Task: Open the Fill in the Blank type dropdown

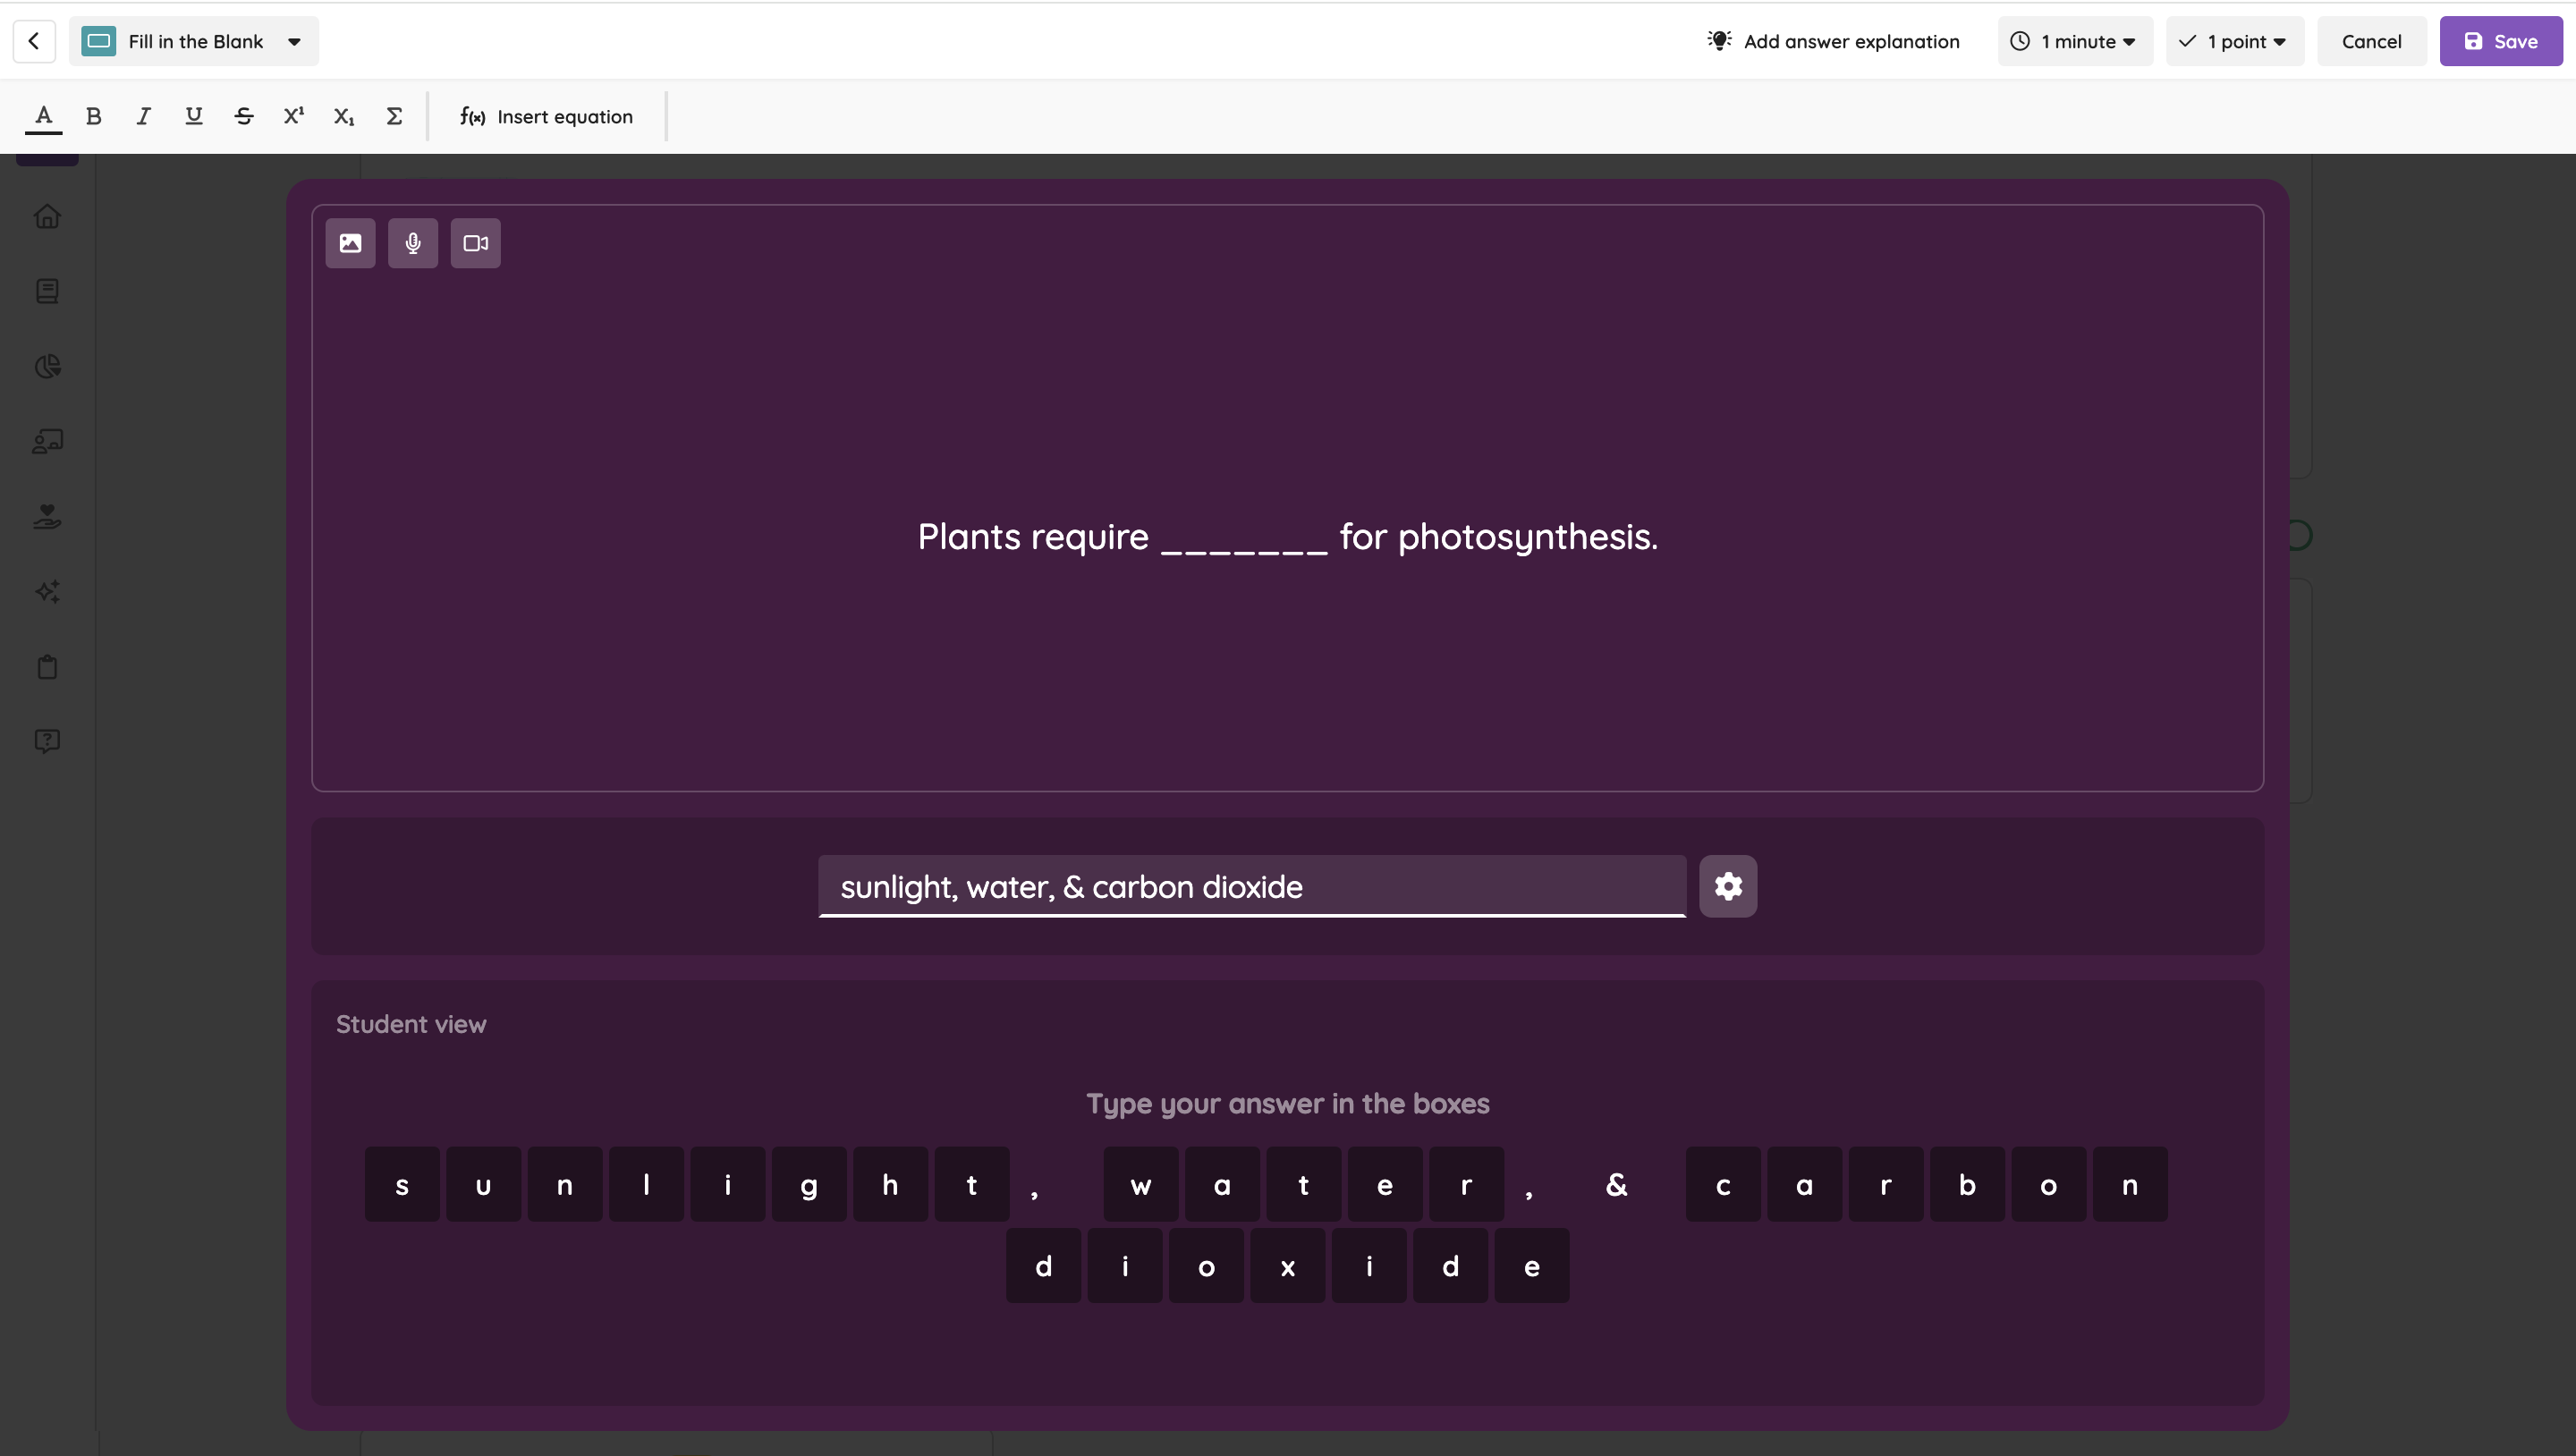Action: 194,41
